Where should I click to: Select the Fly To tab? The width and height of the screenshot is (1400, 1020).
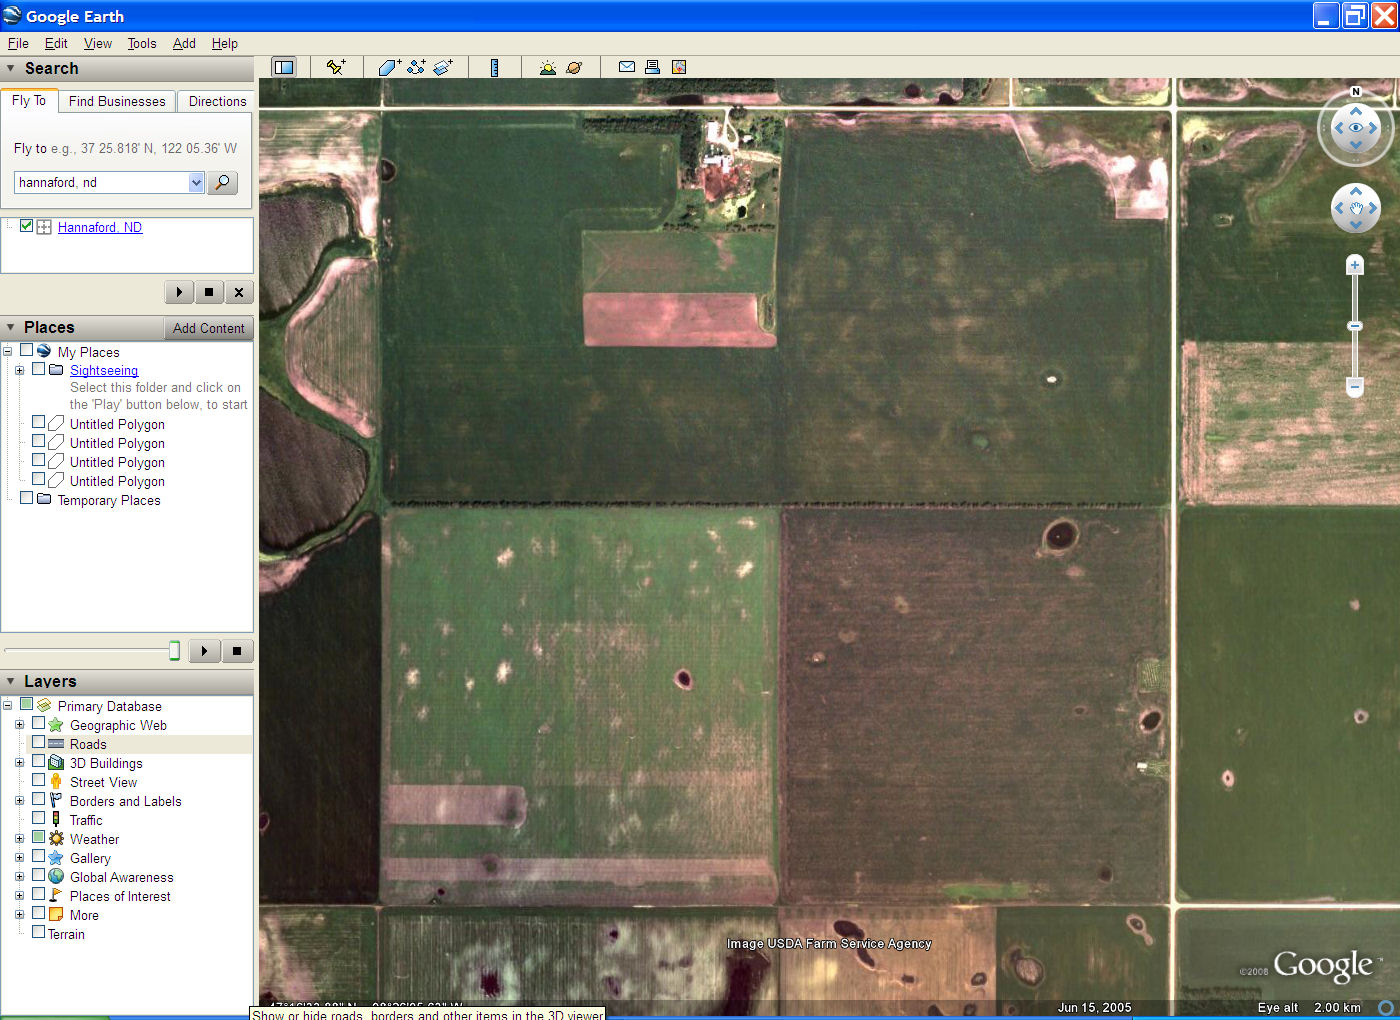point(29,100)
